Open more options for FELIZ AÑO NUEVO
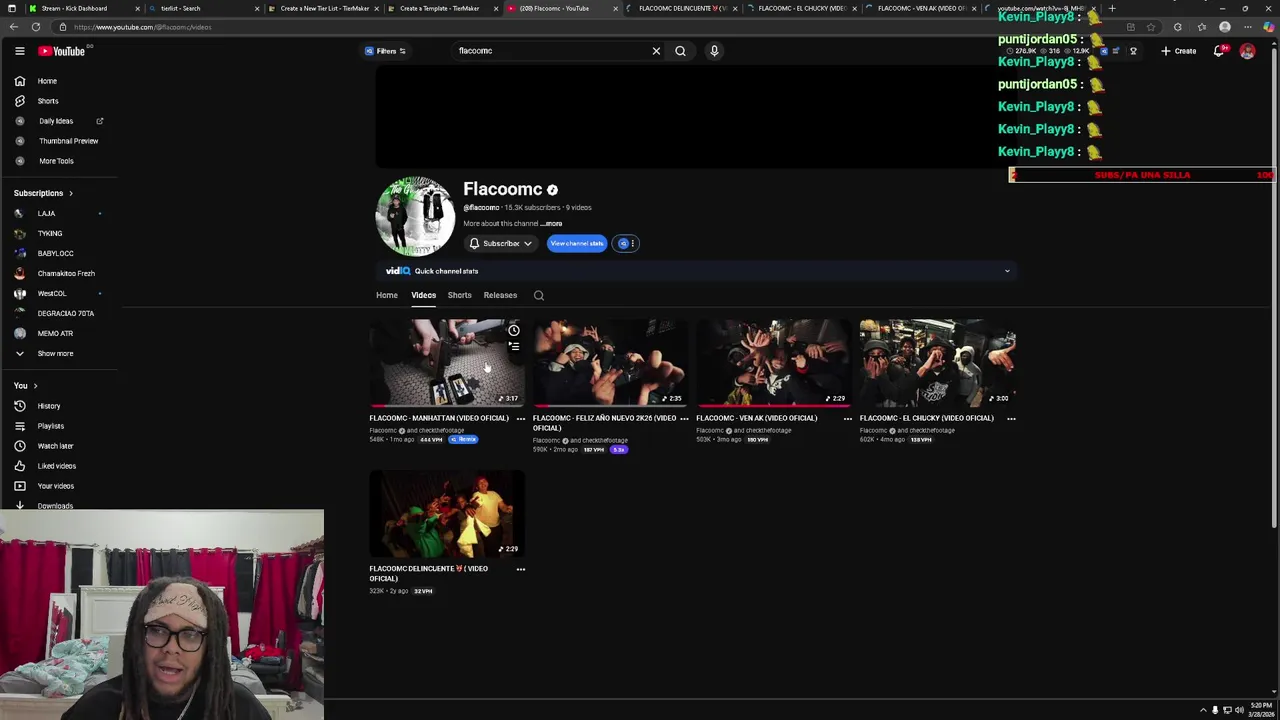The height and width of the screenshot is (720, 1280). [x=684, y=419]
